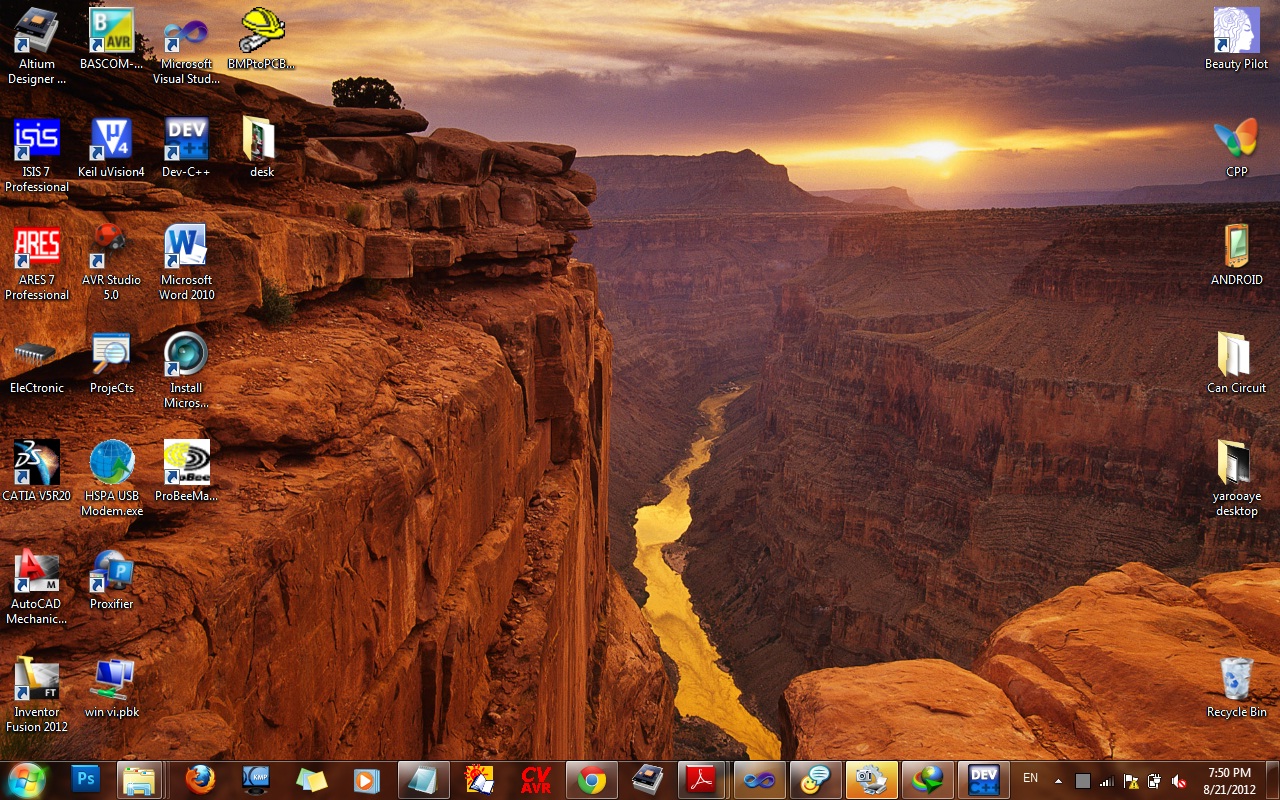
Task: Select the CATIA V5R20 desktop shortcut
Action: [x=37, y=472]
